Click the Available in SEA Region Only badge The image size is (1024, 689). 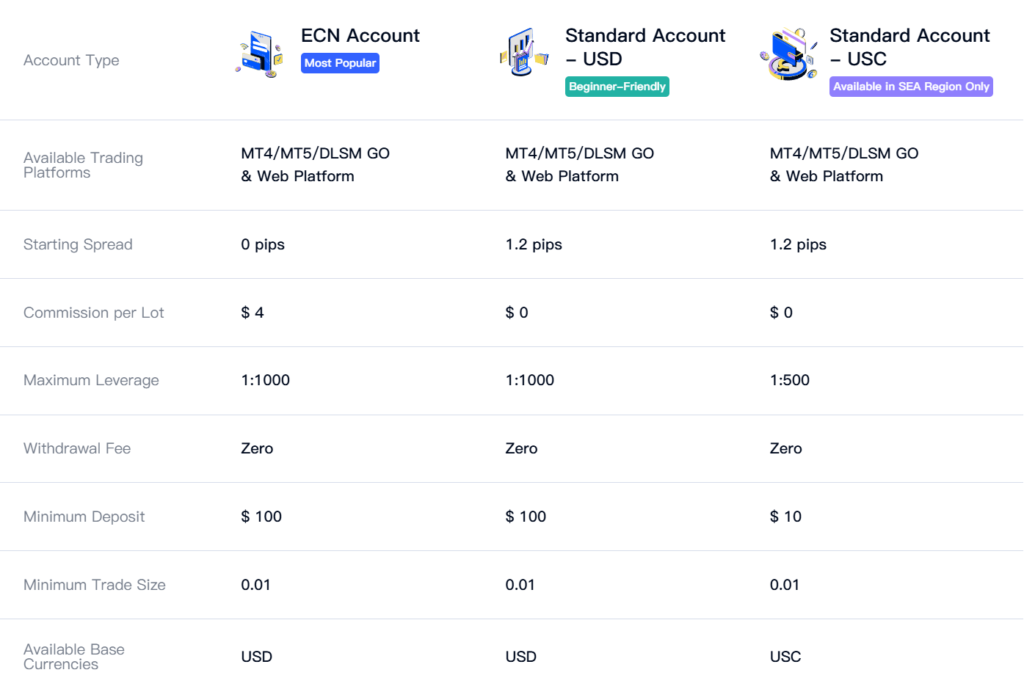click(911, 87)
